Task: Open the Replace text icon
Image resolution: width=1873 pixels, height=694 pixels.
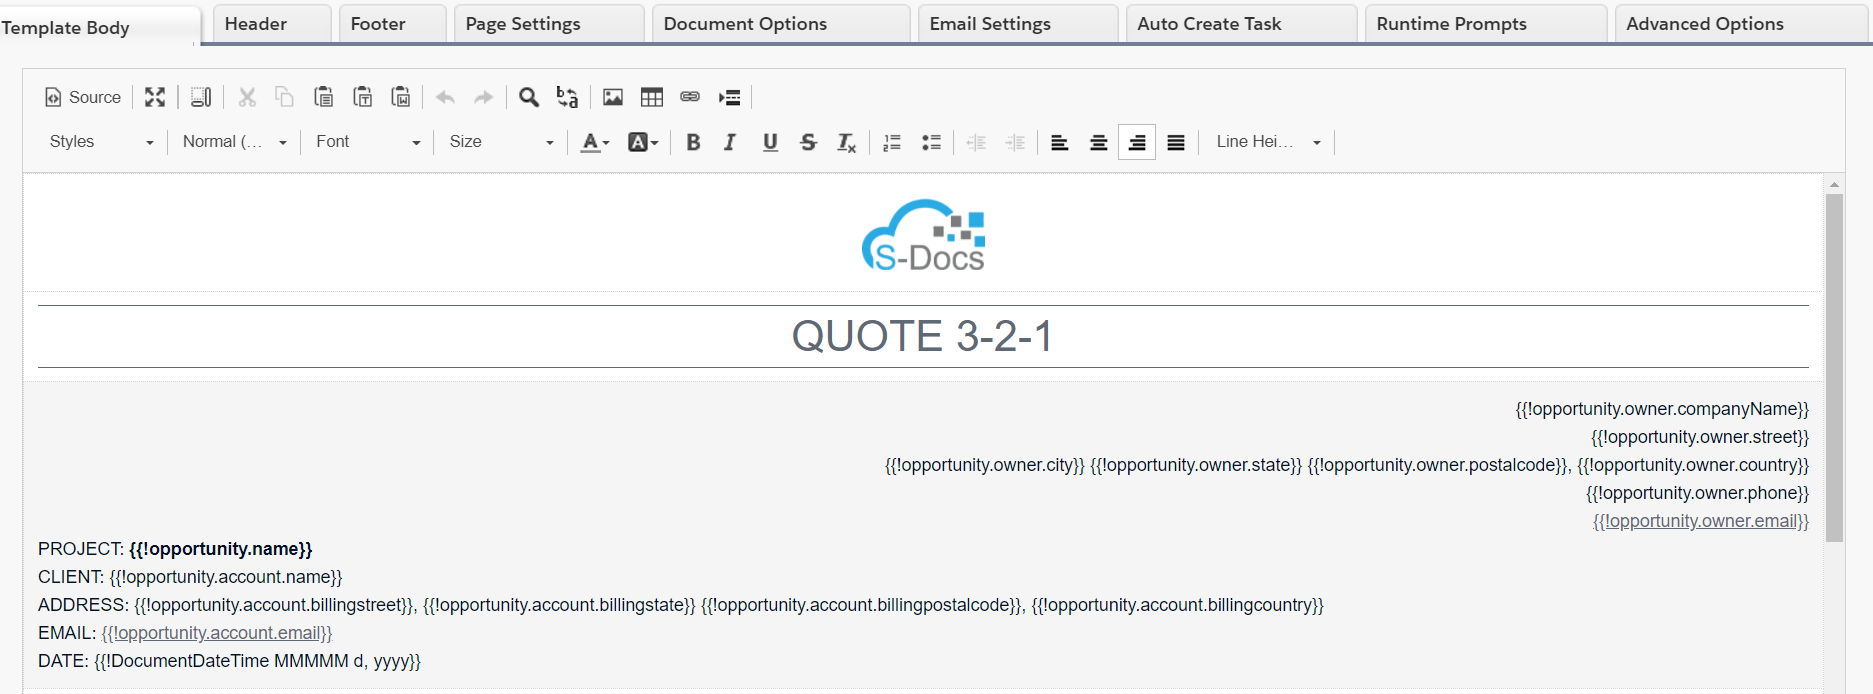Action: tap(568, 97)
